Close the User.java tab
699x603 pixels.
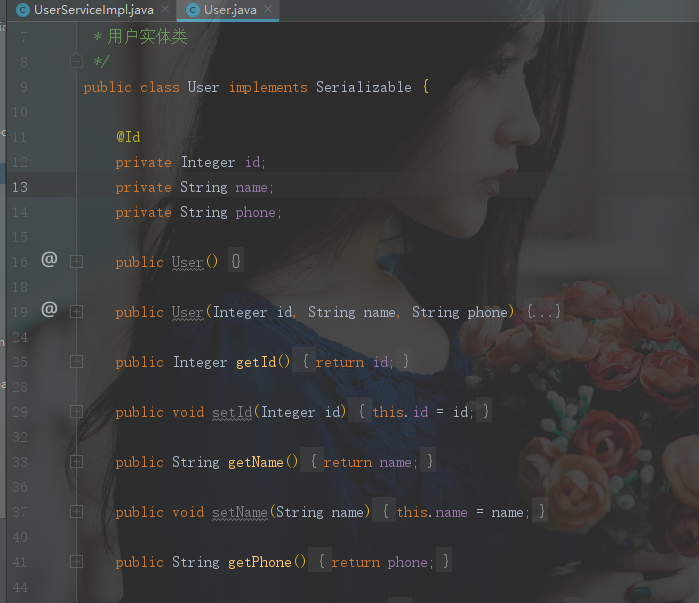click(x=268, y=9)
